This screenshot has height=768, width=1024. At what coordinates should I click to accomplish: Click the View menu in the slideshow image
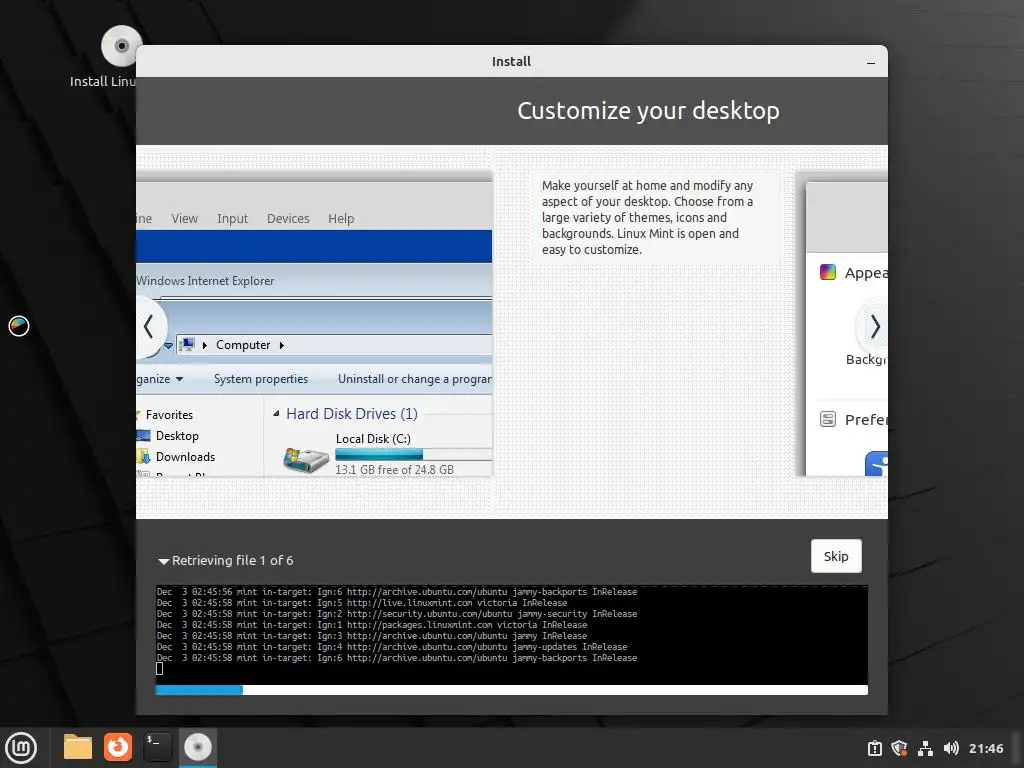[x=184, y=219]
